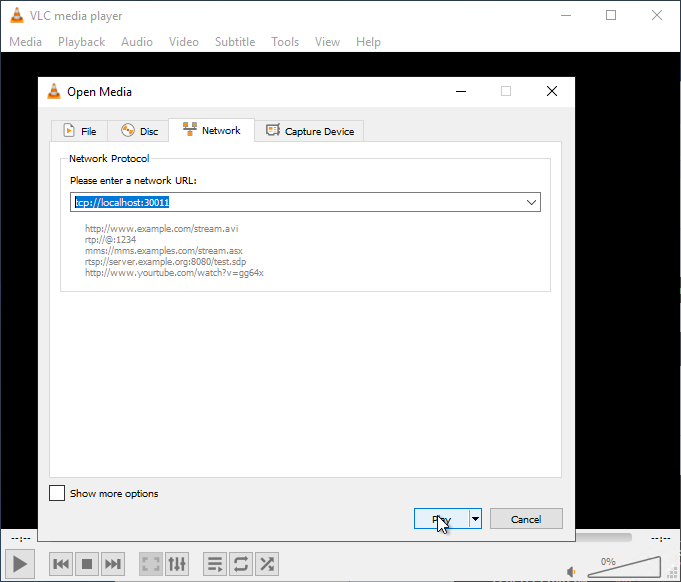The height and width of the screenshot is (582, 681).
Task: Open the Subtitle menu
Action: point(235,42)
